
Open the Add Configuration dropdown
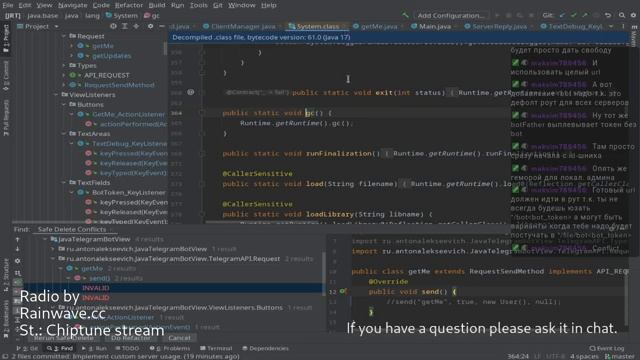(x=451, y=16)
